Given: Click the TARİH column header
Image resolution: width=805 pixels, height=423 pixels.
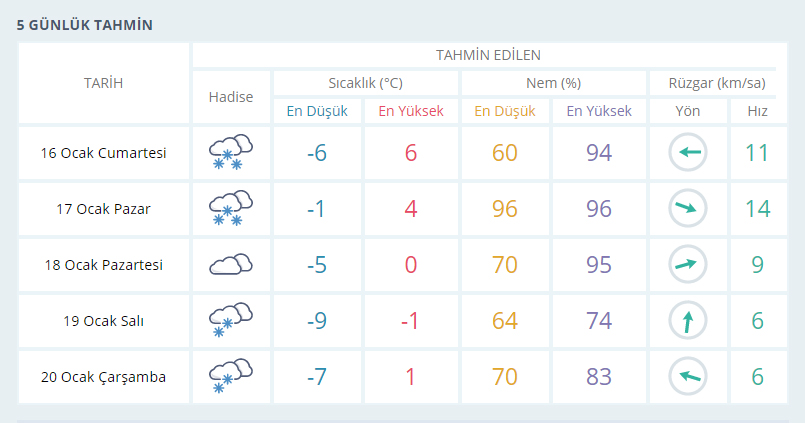Looking at the screenshot, I should pos(103,83).
